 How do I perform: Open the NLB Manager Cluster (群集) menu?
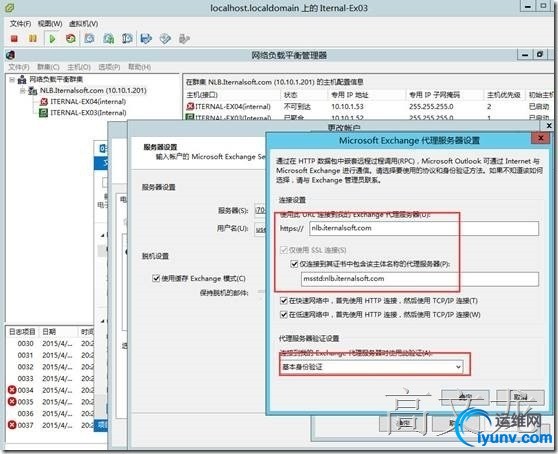(x=48, y=67)
